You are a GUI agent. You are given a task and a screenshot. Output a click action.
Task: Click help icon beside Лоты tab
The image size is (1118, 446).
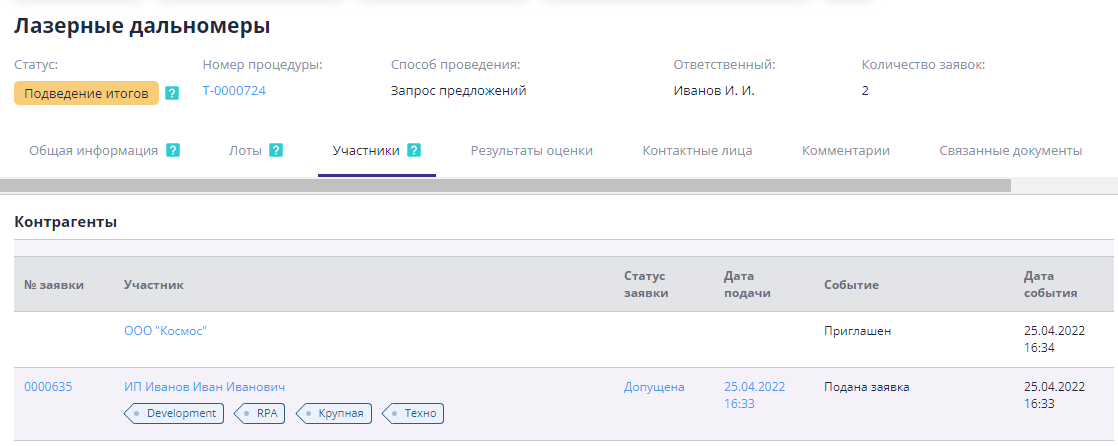tap(276, 151)
